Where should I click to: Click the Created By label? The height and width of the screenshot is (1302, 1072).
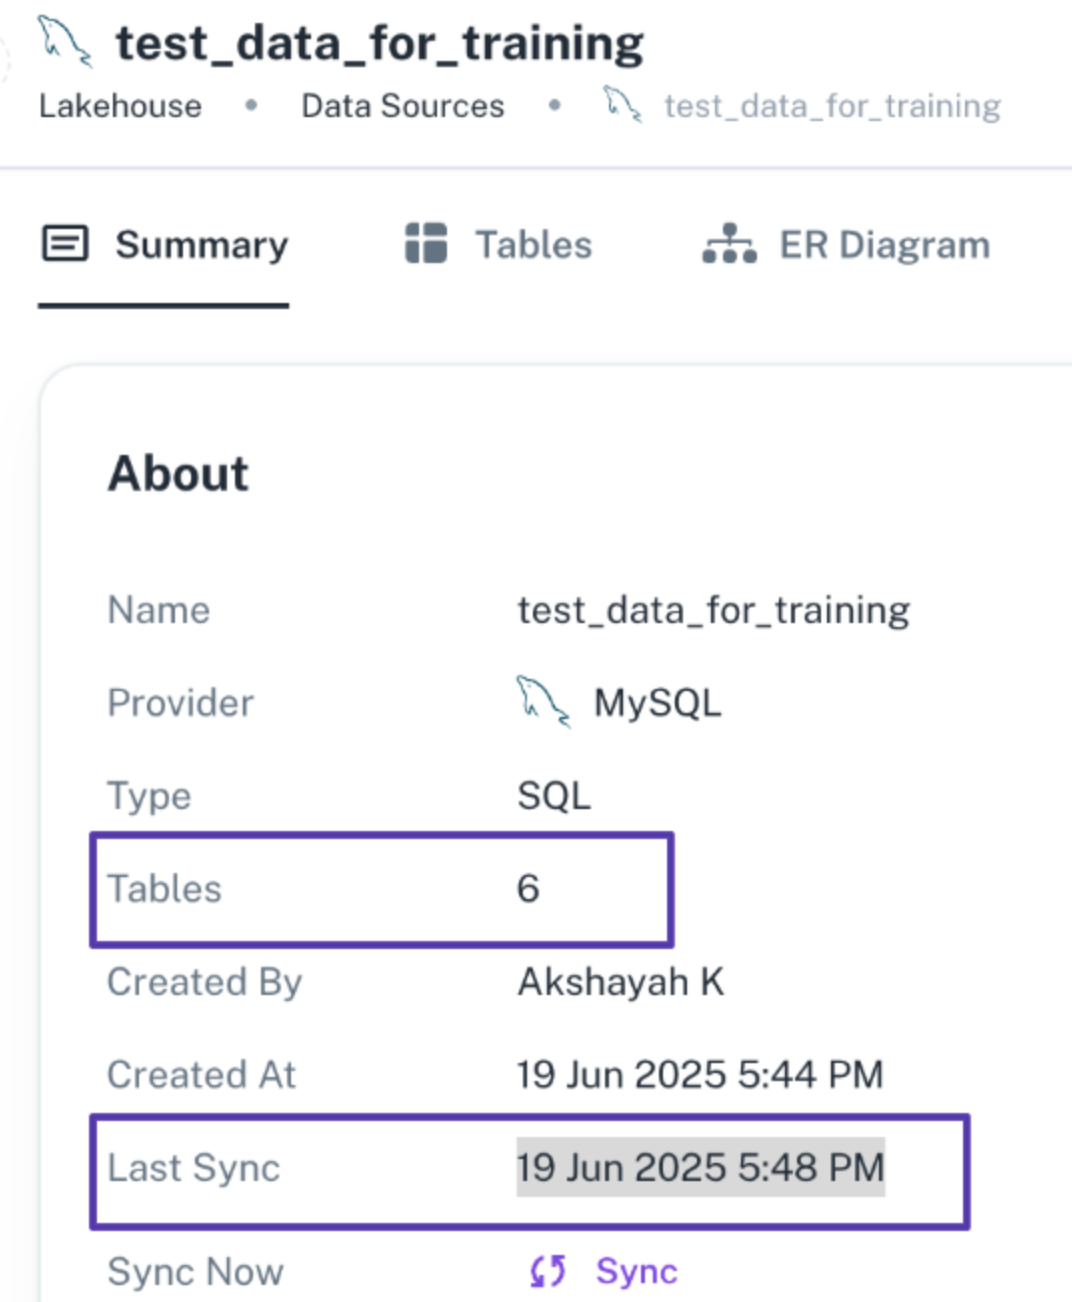pyautogui.click(x=205, y=982)
